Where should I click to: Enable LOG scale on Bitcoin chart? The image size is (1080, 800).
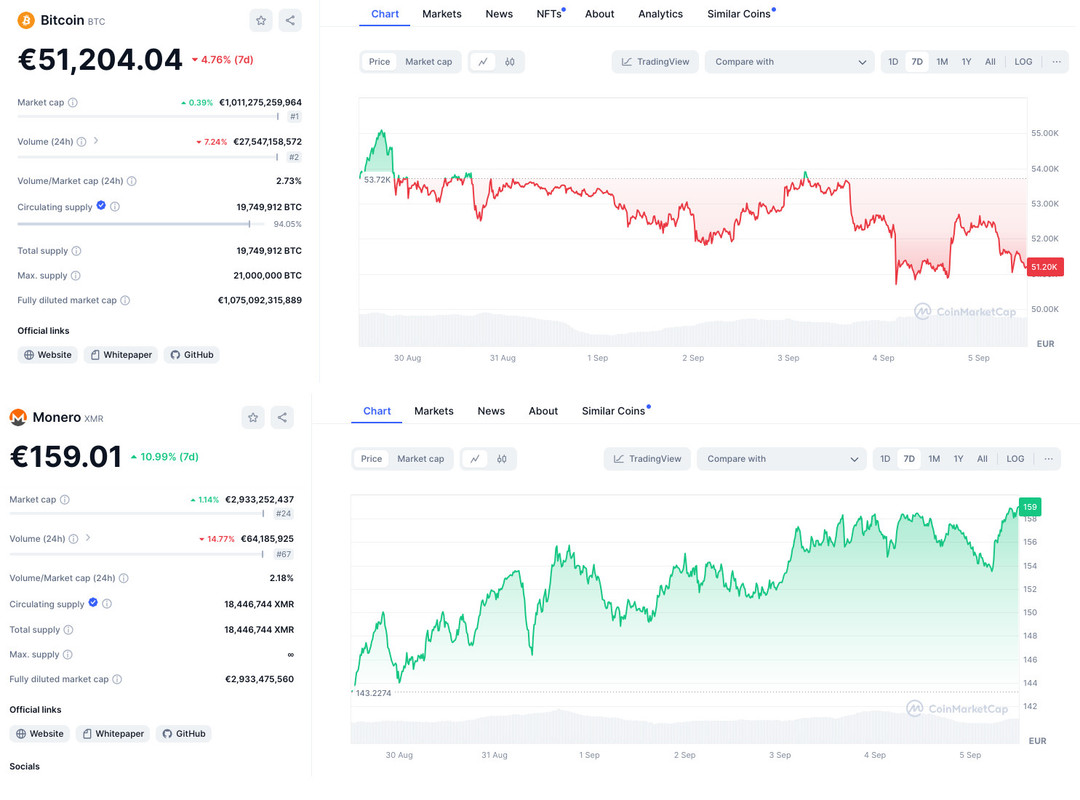(1024, 62)
